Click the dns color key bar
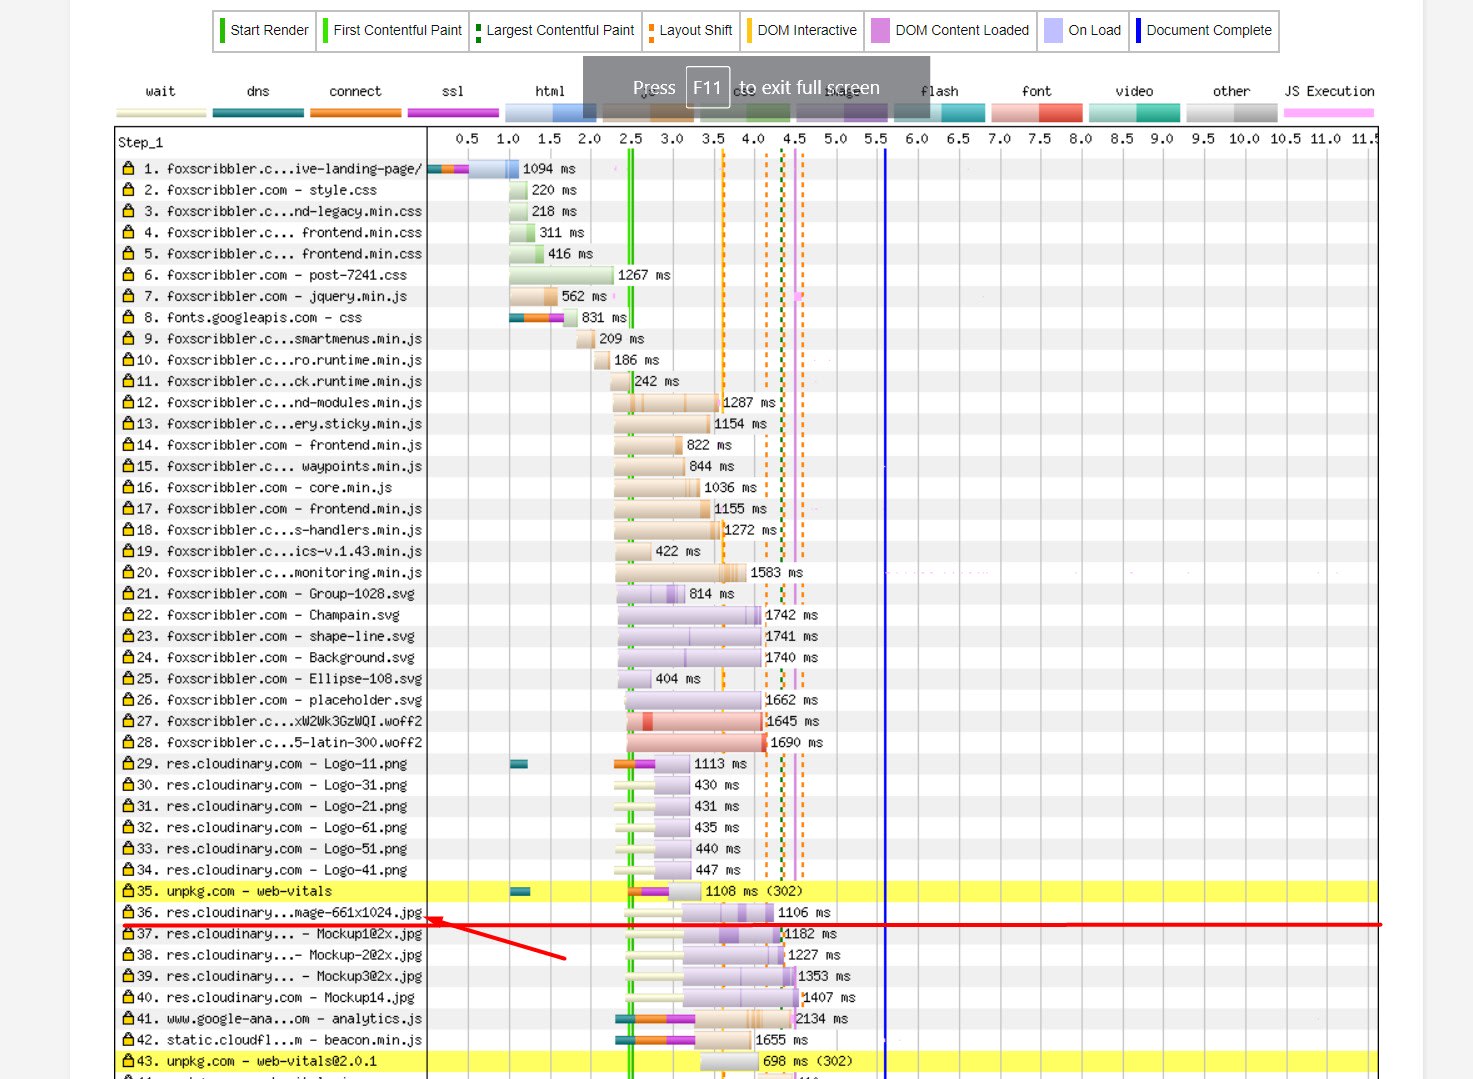This screenshot has width=1473, height=1079. tap(258, 113)
